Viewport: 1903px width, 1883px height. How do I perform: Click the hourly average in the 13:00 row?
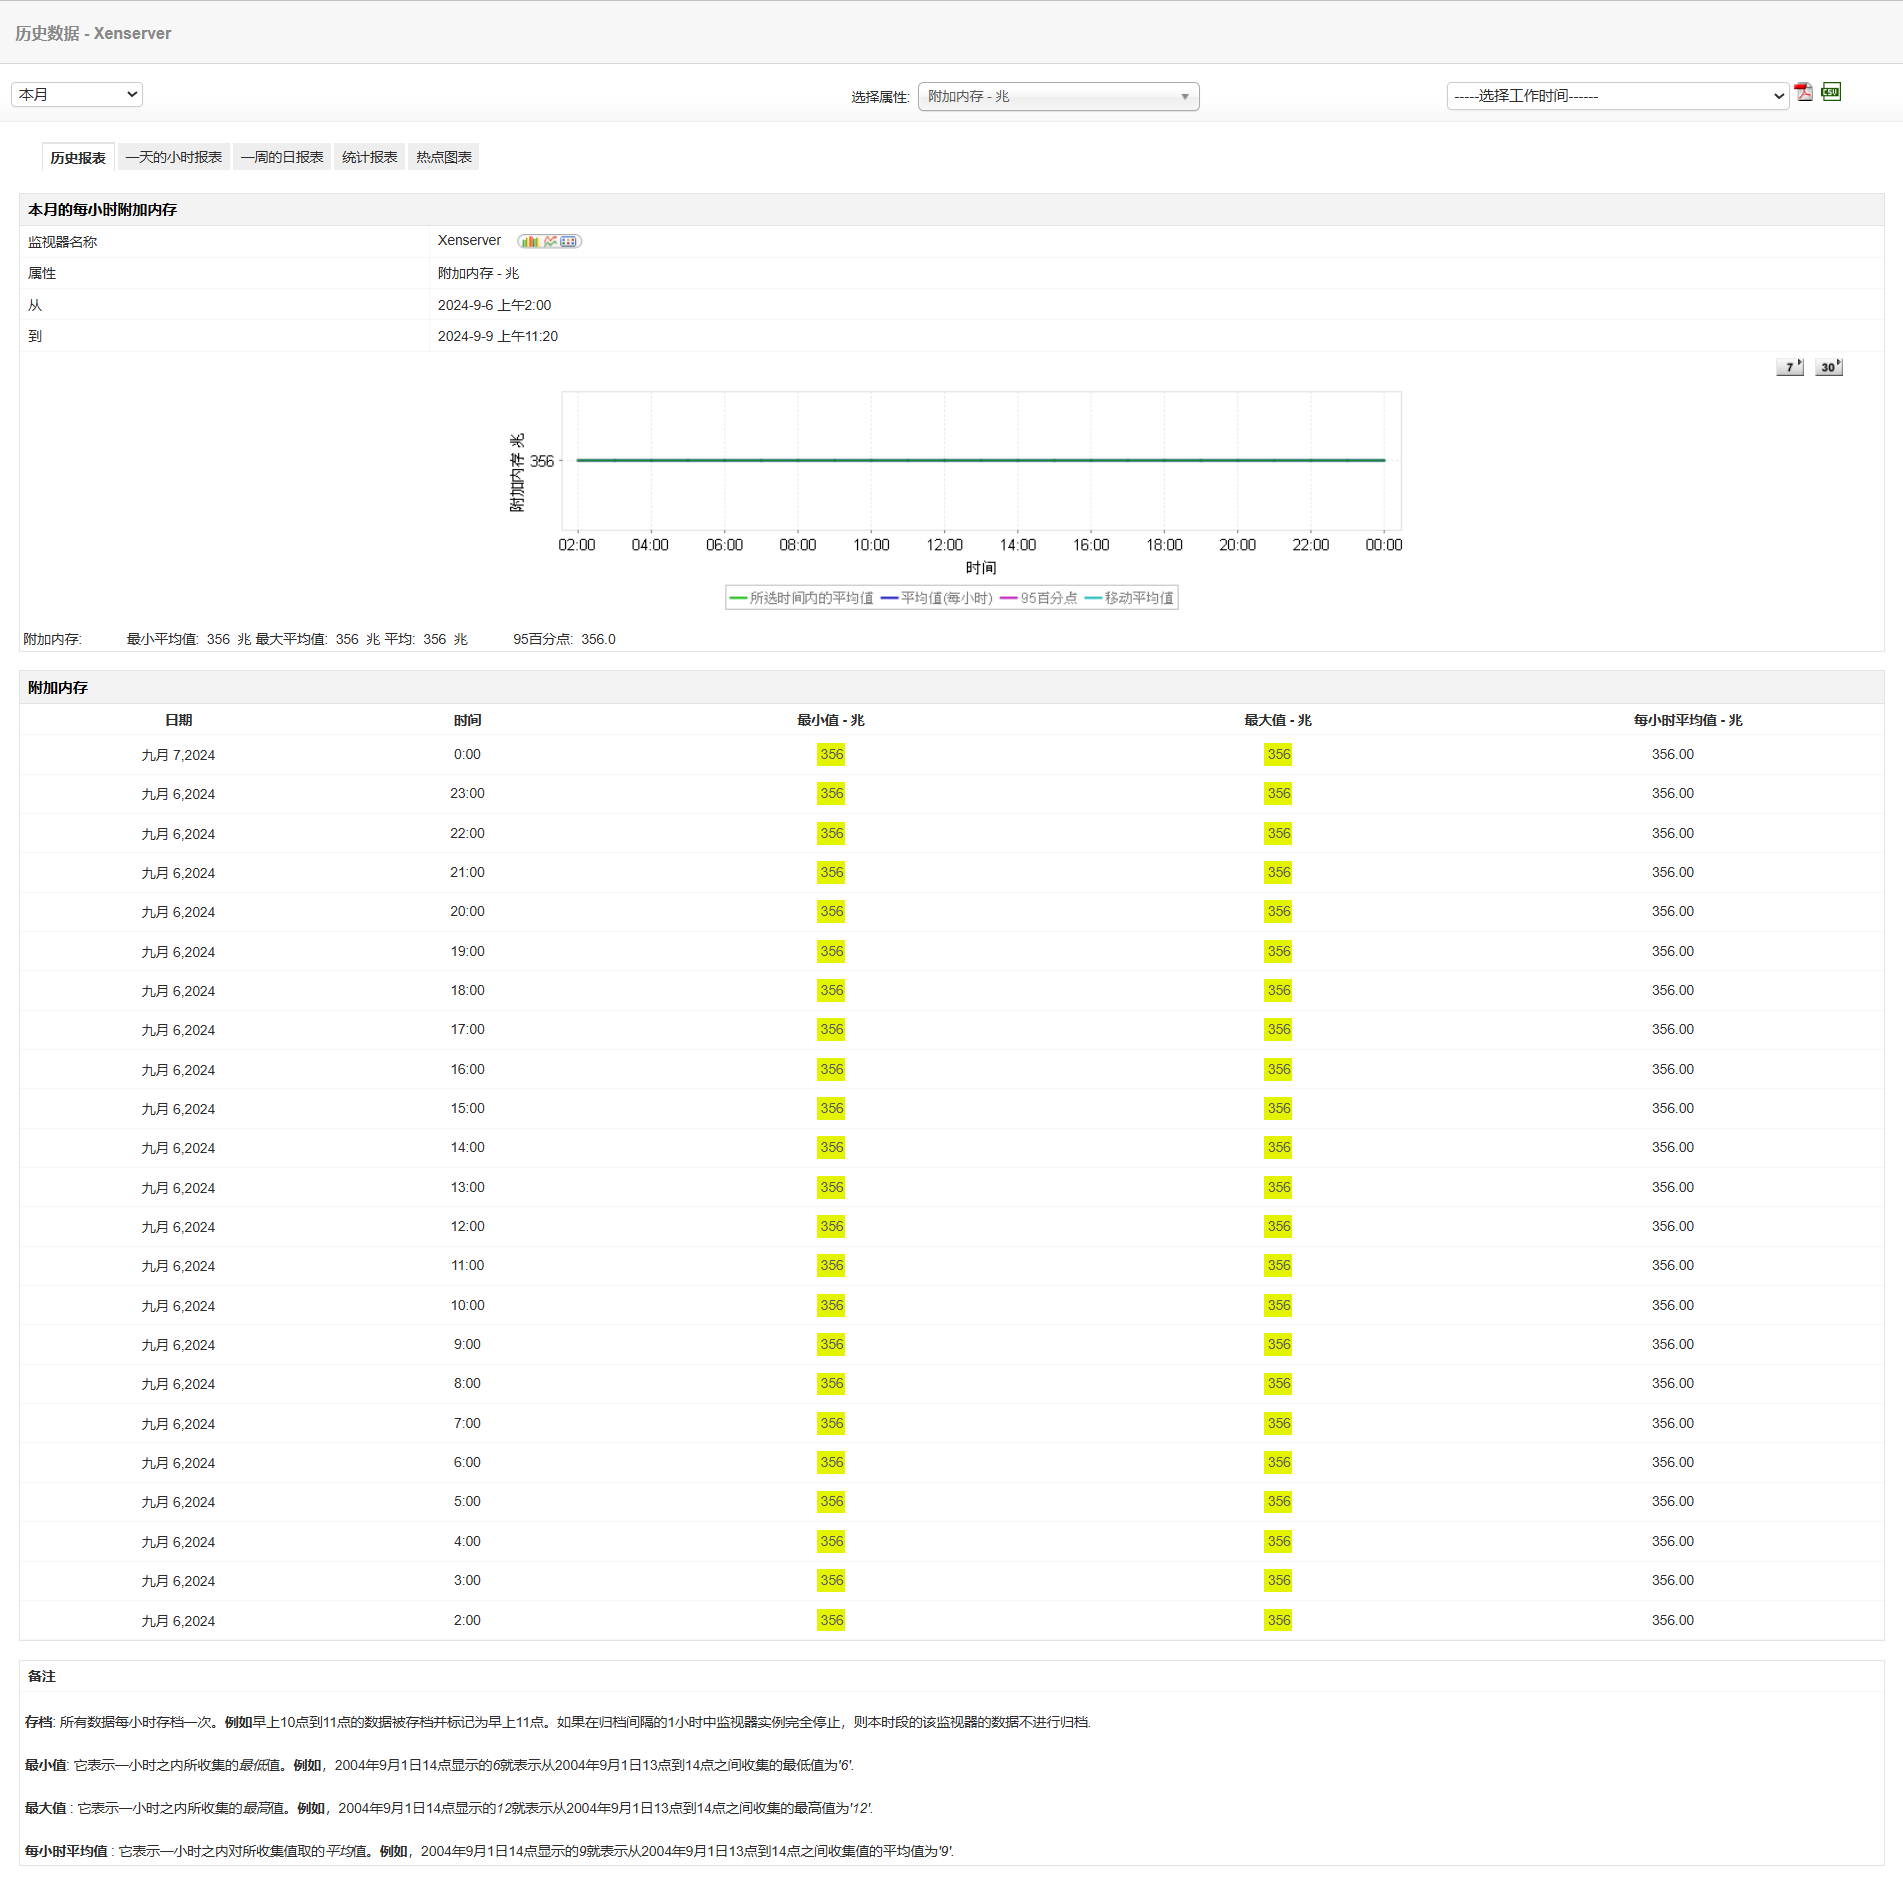click(x=1673, y=1187)
